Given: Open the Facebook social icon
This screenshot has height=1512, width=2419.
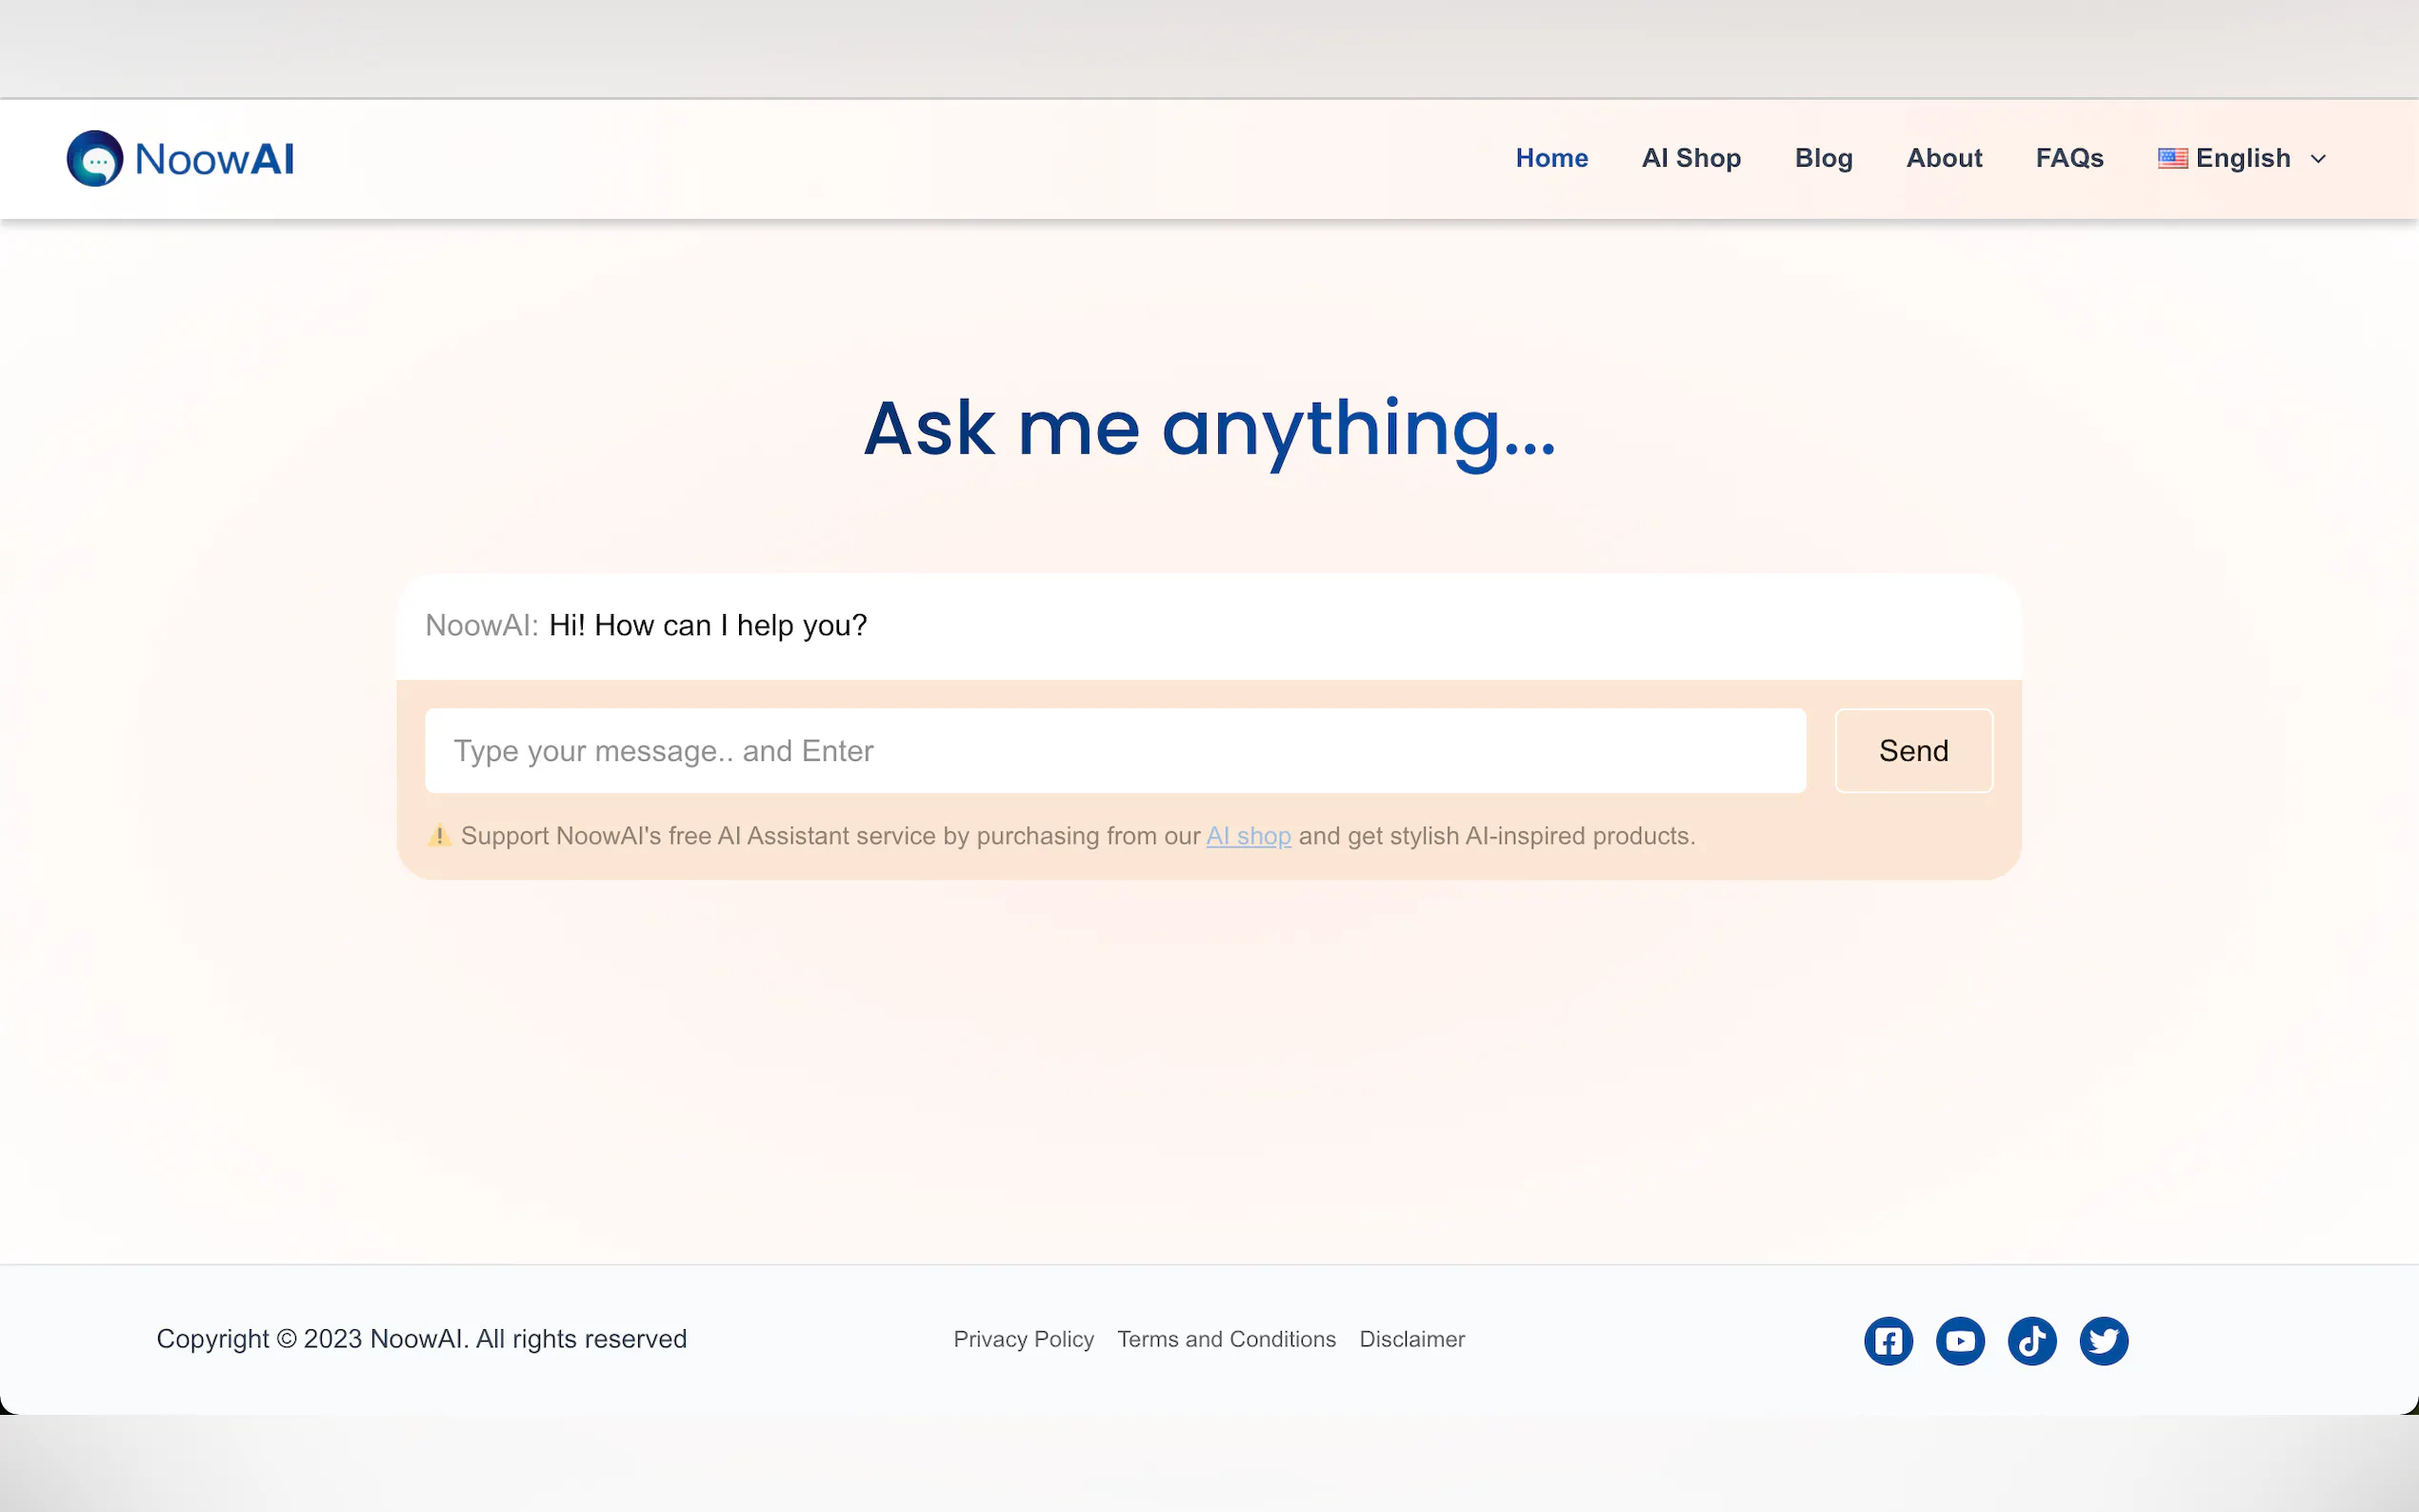Looking at the screenshot, I should click(1888, 1340).
